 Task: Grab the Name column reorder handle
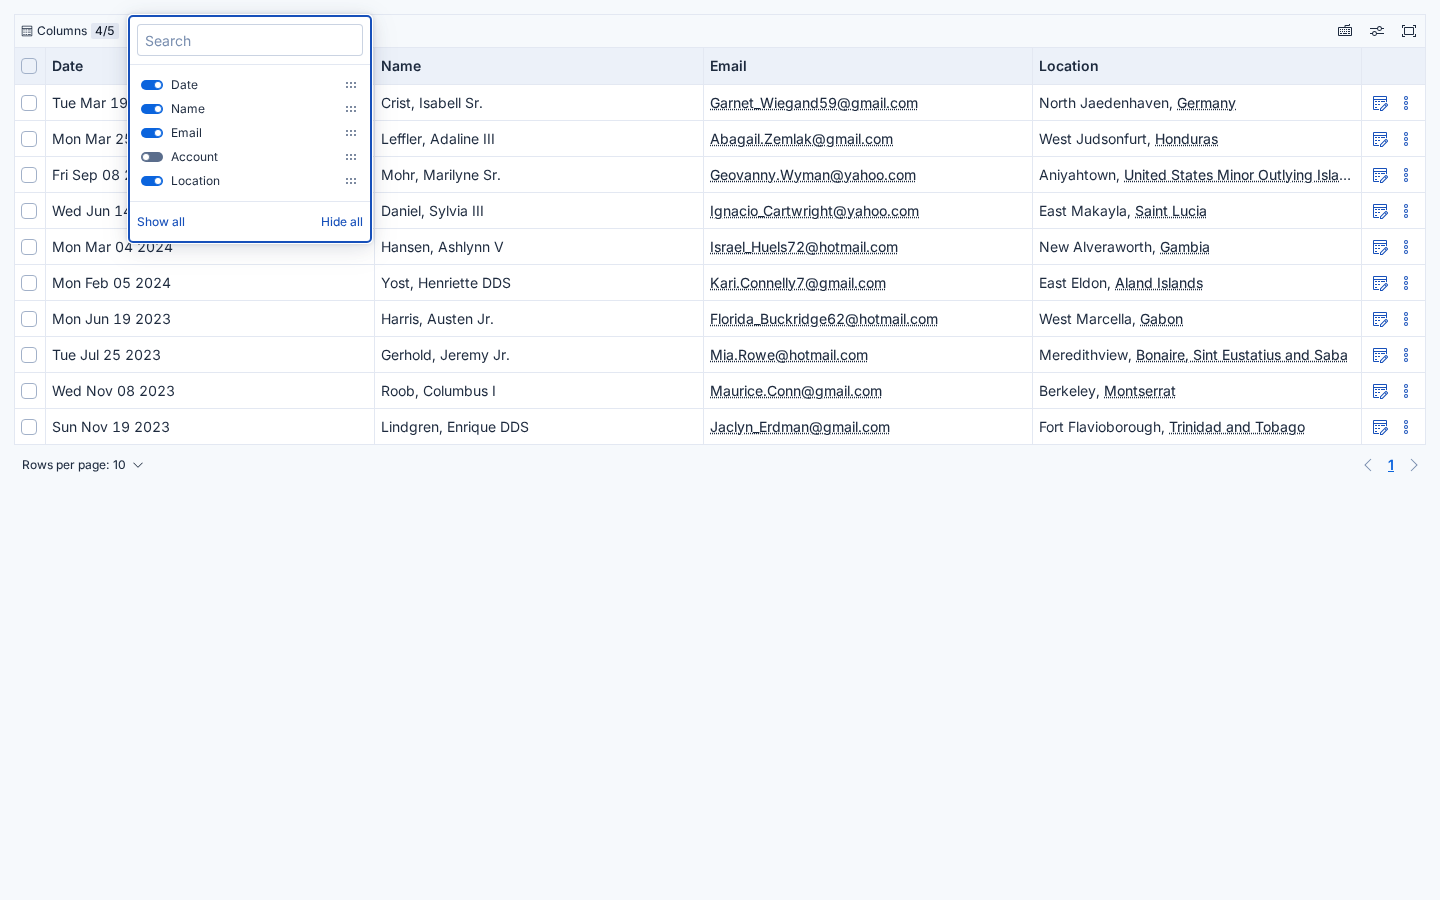(x=351, y=109)
